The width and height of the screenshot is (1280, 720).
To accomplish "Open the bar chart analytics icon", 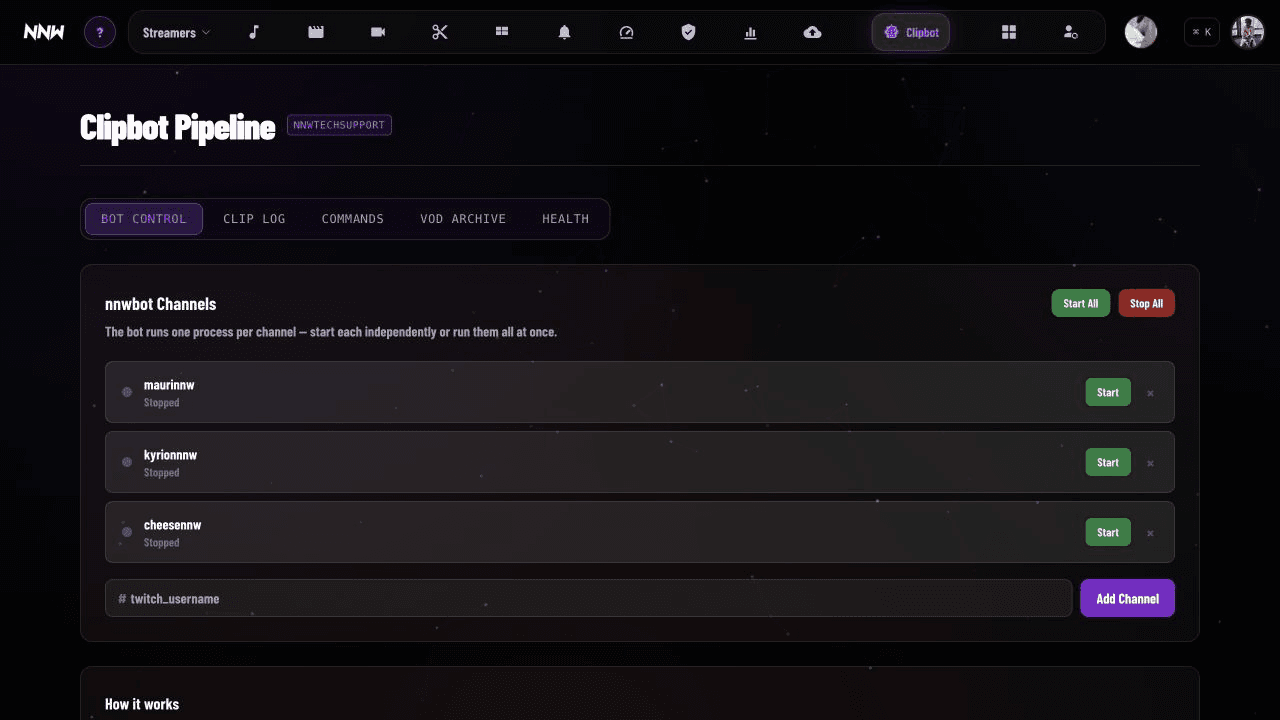I will pyautogui.click(x=750, y=32).
